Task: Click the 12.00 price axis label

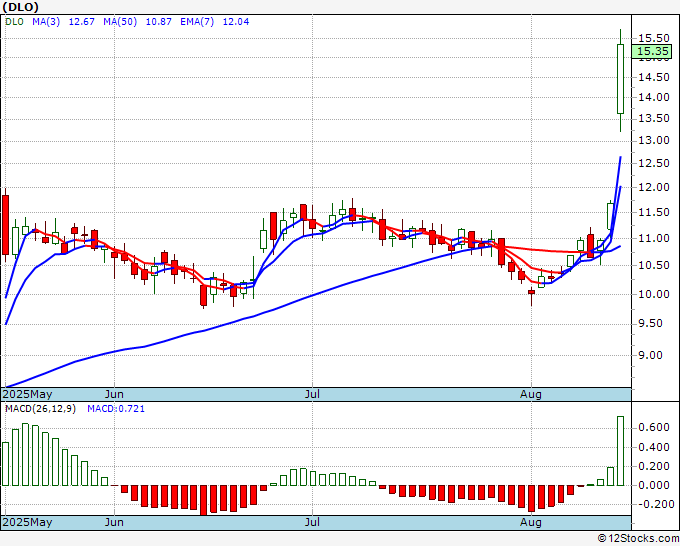Action: (x=654, y=187)
